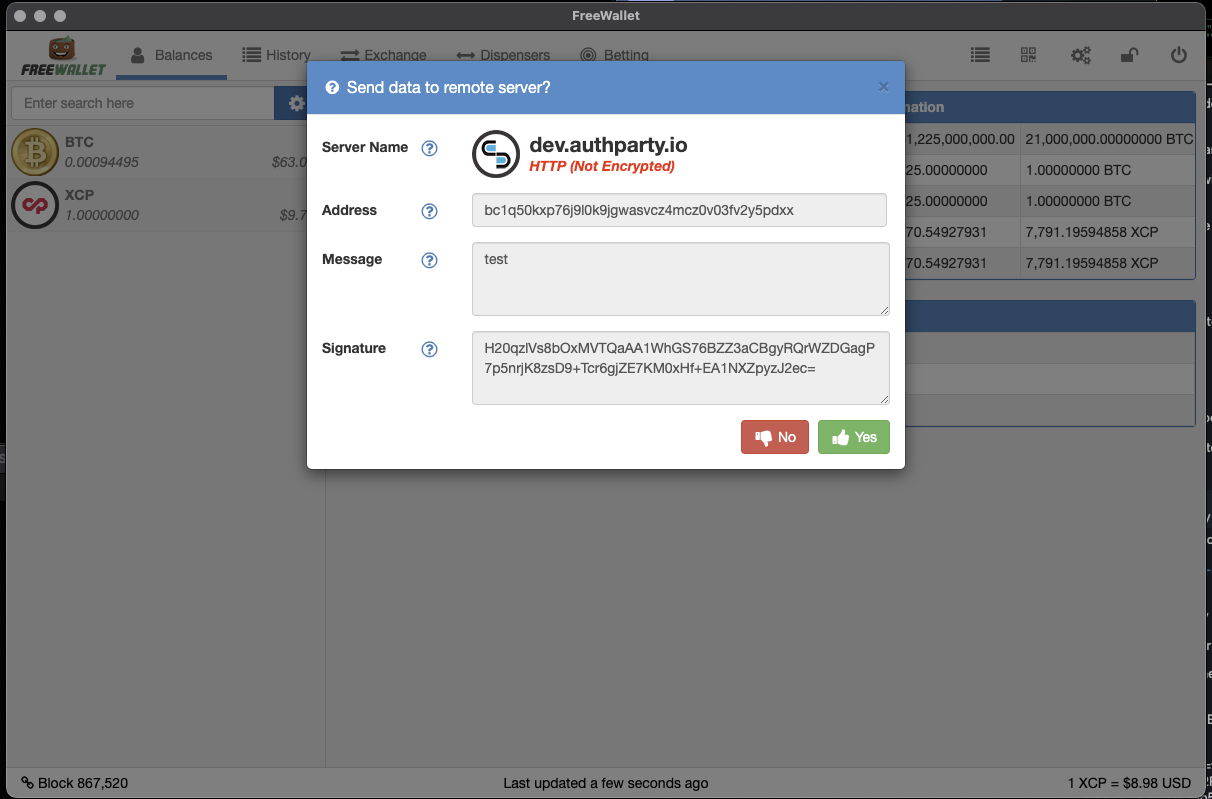Click the block link chain icon

coord(27,783)
